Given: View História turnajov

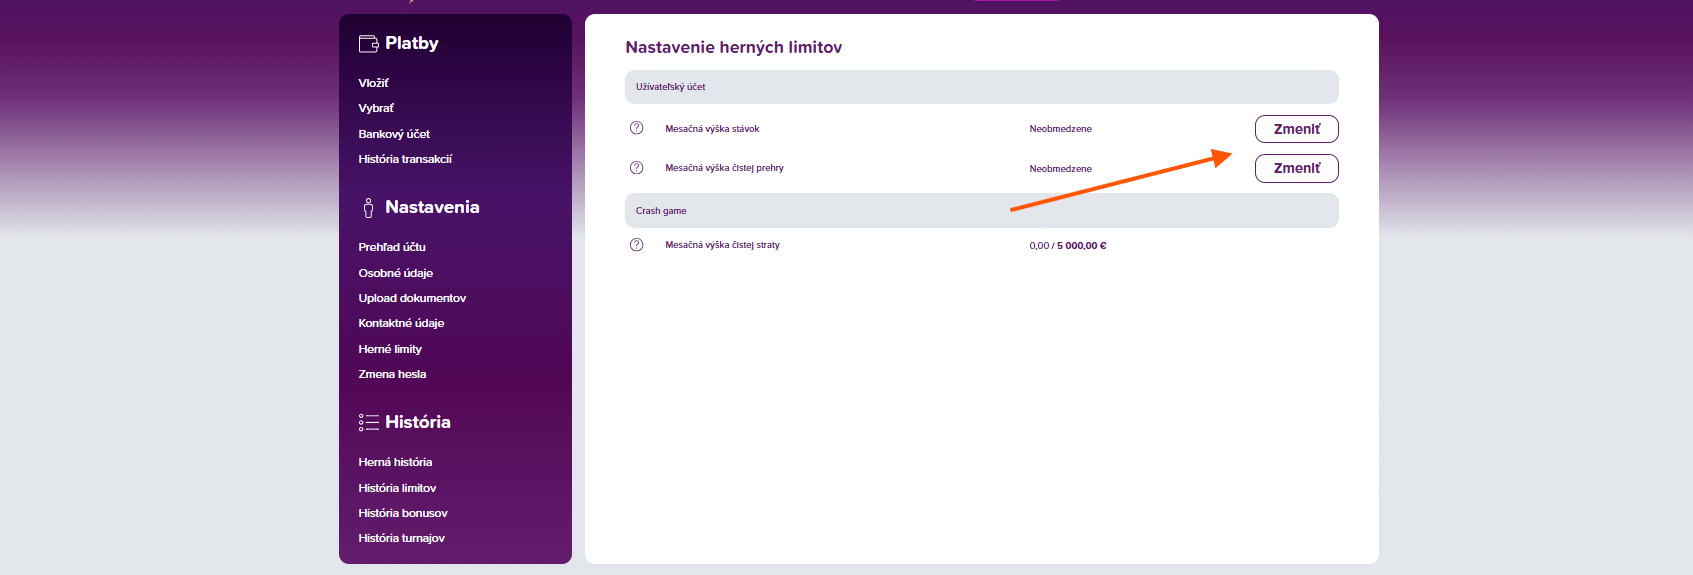Looking at the screenshot, I should (x=401, y=538).
